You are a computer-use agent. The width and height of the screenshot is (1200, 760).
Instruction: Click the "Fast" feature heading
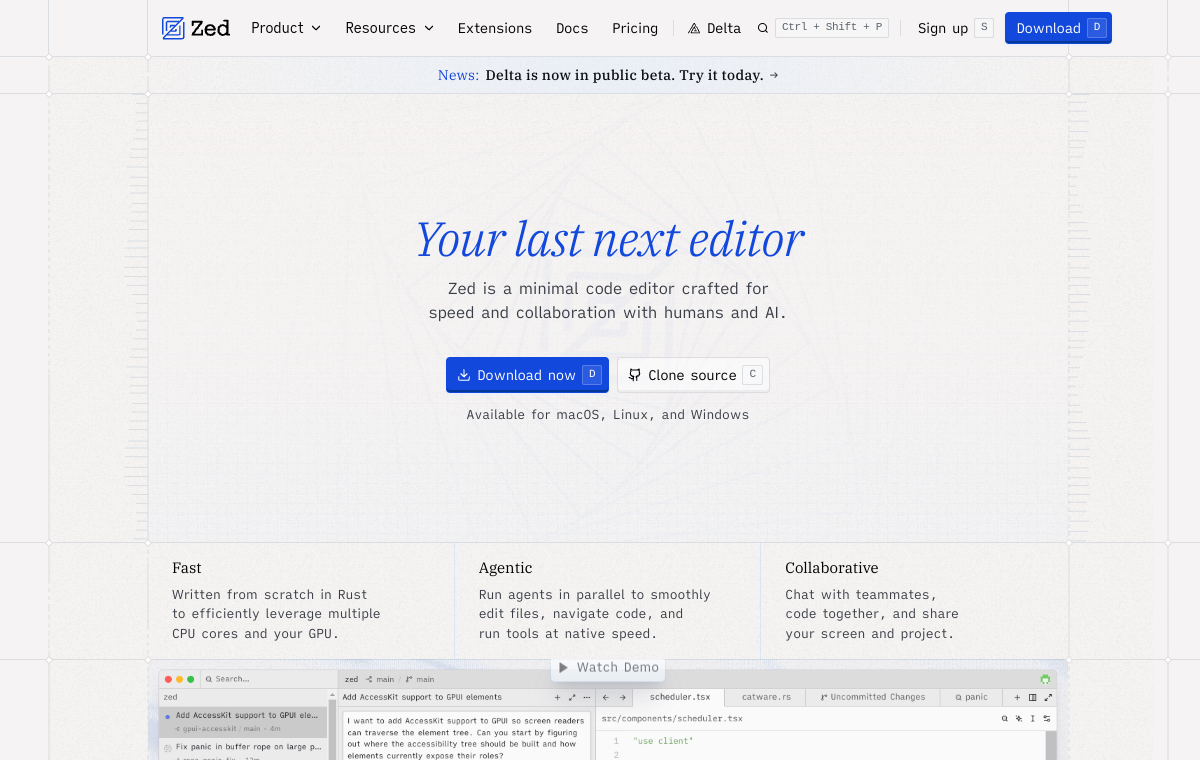pos(187,568)
